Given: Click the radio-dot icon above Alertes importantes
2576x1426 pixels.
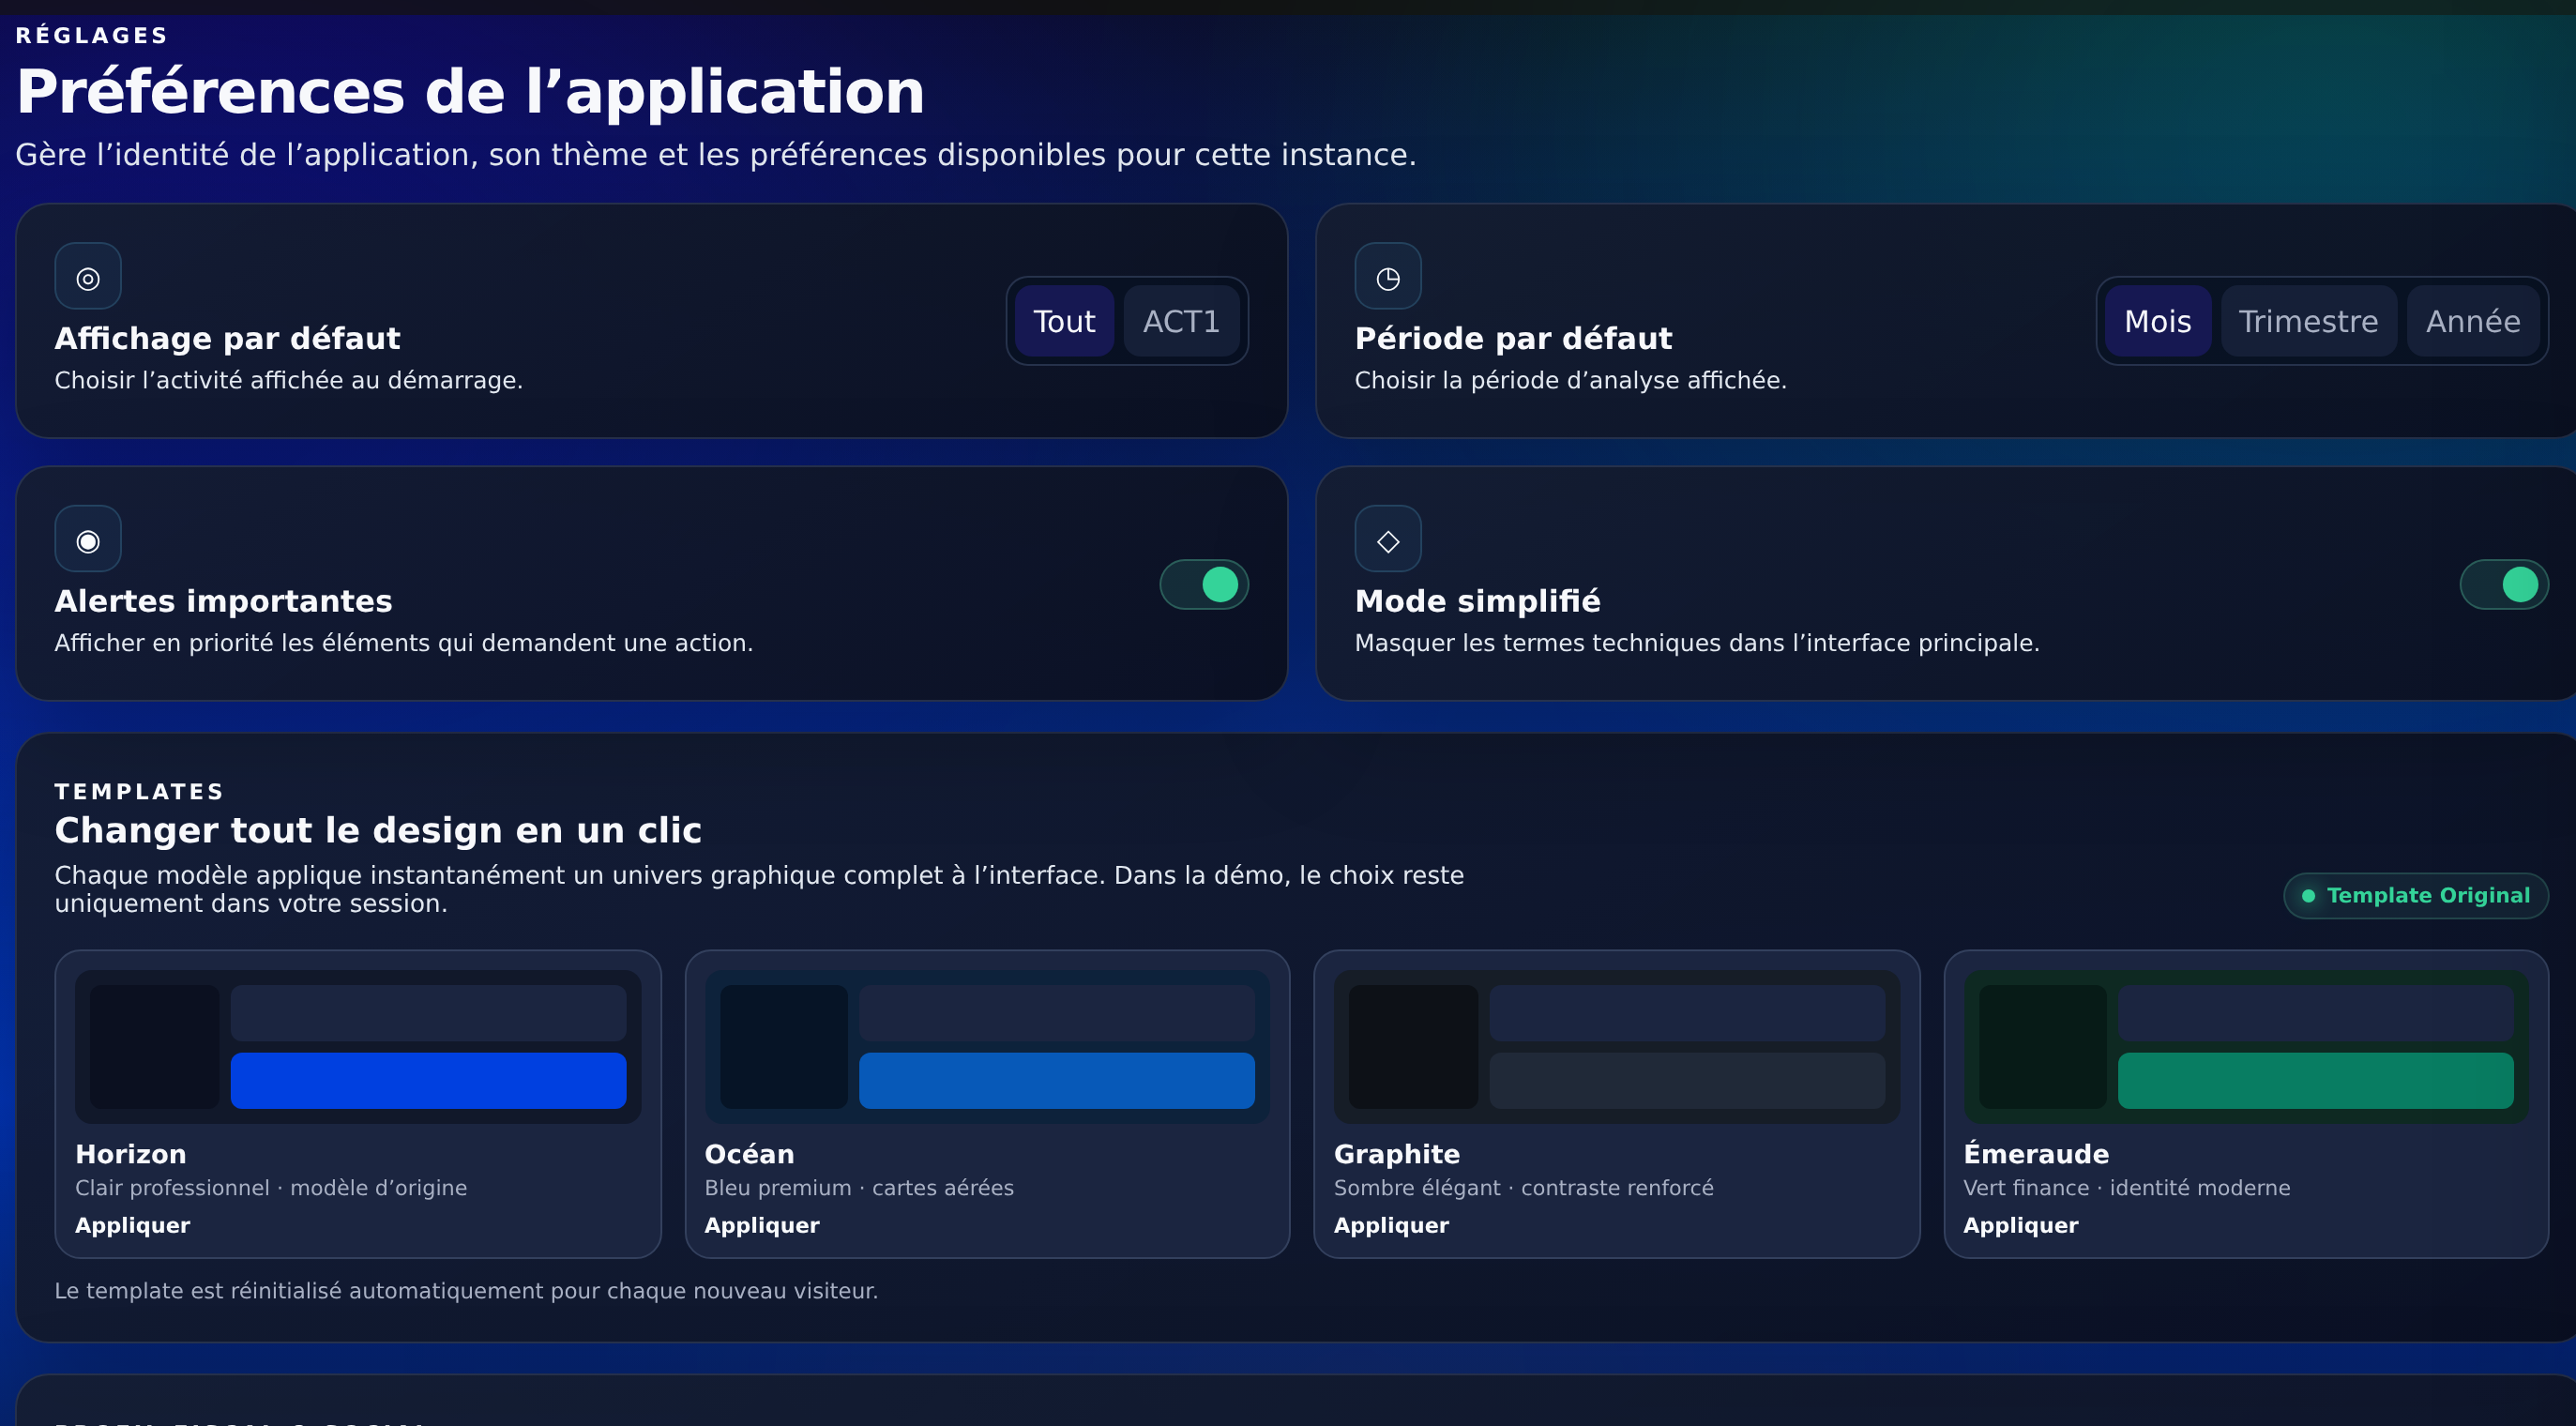Looking at the screenshot, I should 88,539.
